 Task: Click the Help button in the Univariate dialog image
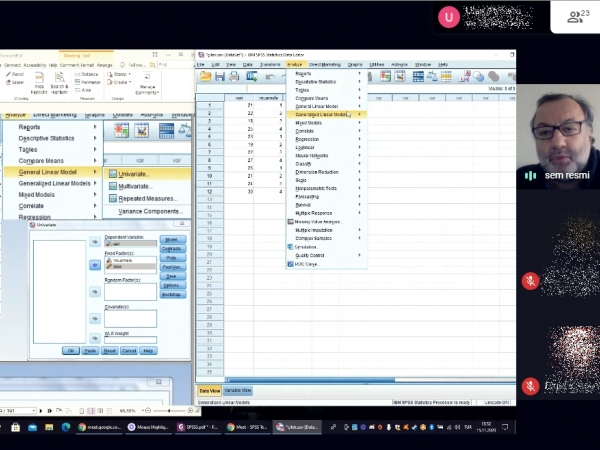pos(148,351)
